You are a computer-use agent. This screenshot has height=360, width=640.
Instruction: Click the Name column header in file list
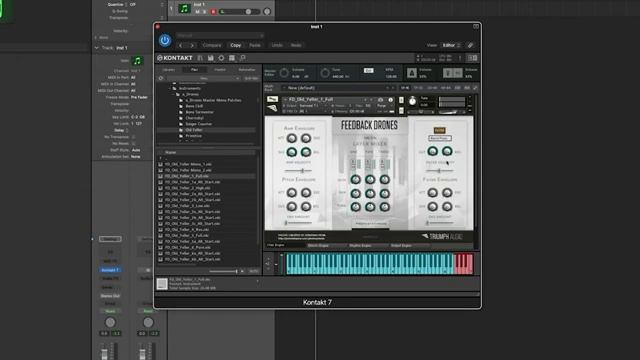point(171,152)
